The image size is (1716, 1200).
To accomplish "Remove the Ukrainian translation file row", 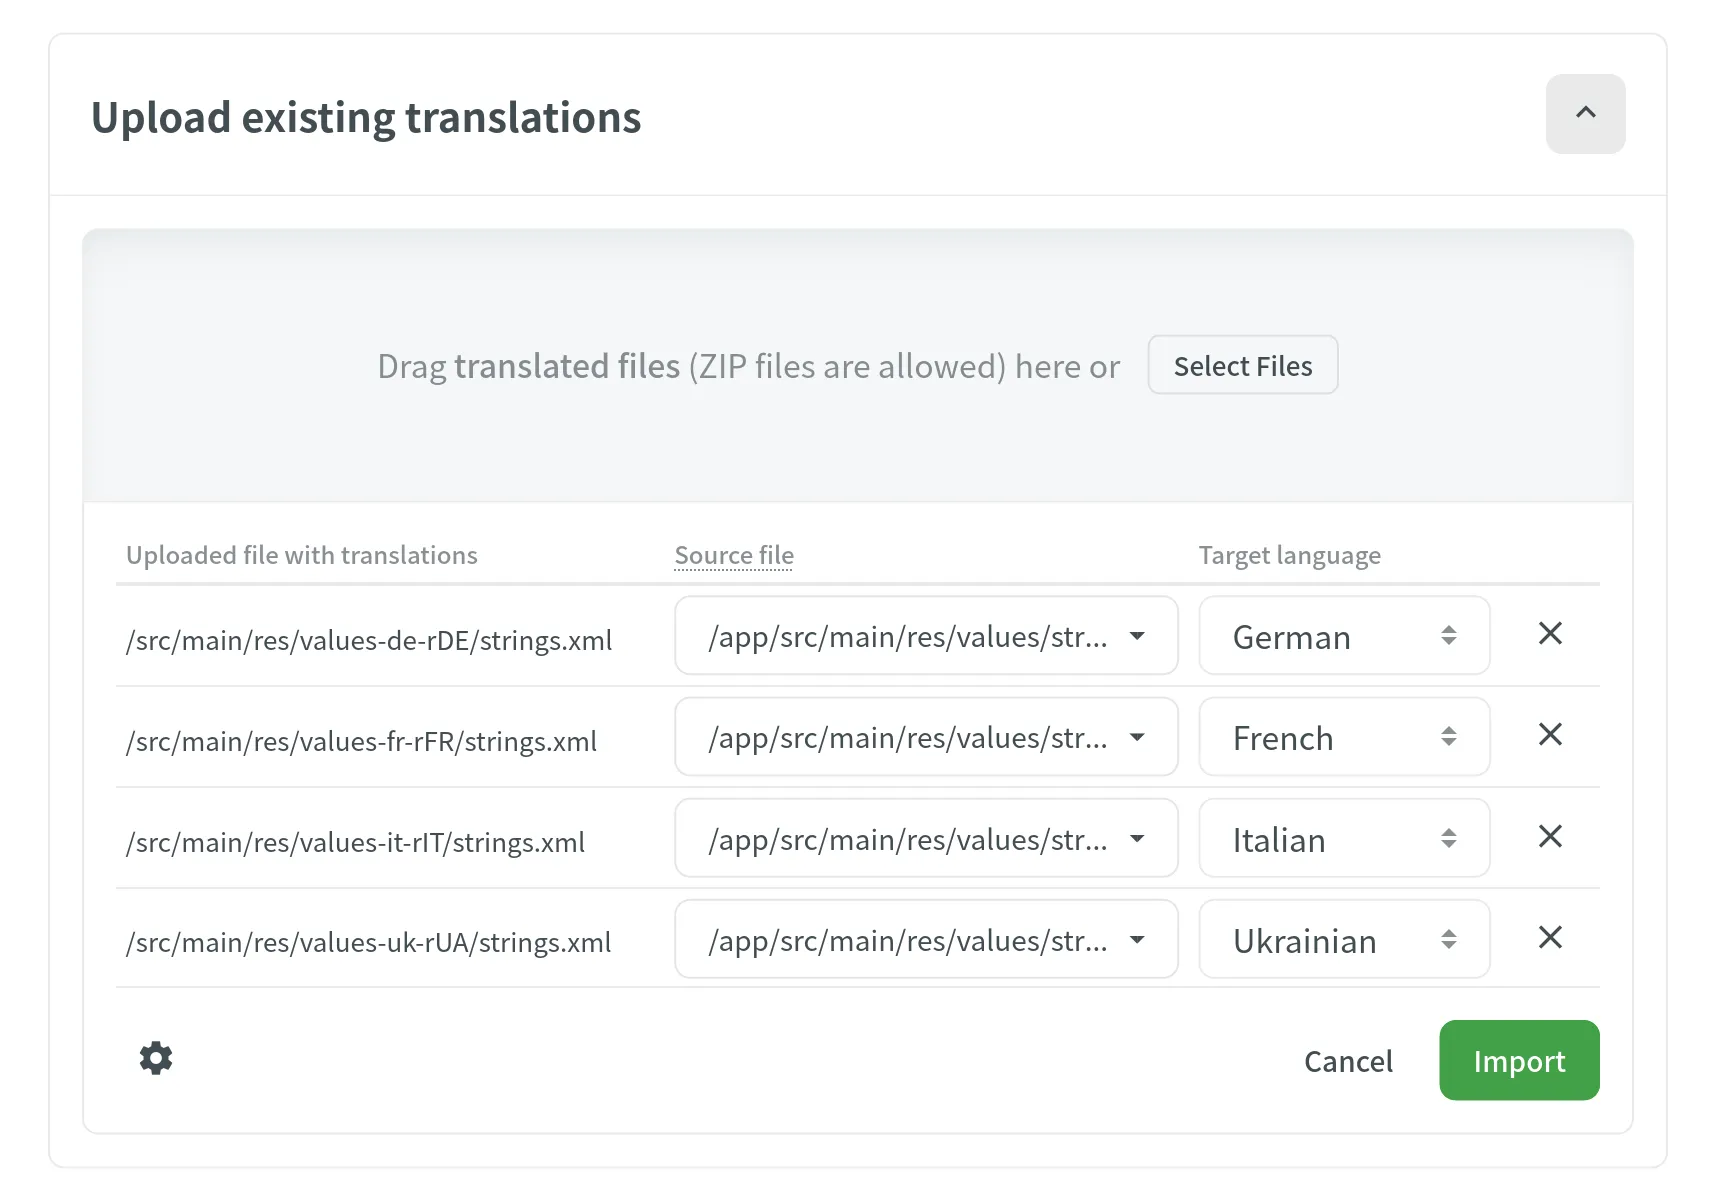I will [x=1550, y=938].
